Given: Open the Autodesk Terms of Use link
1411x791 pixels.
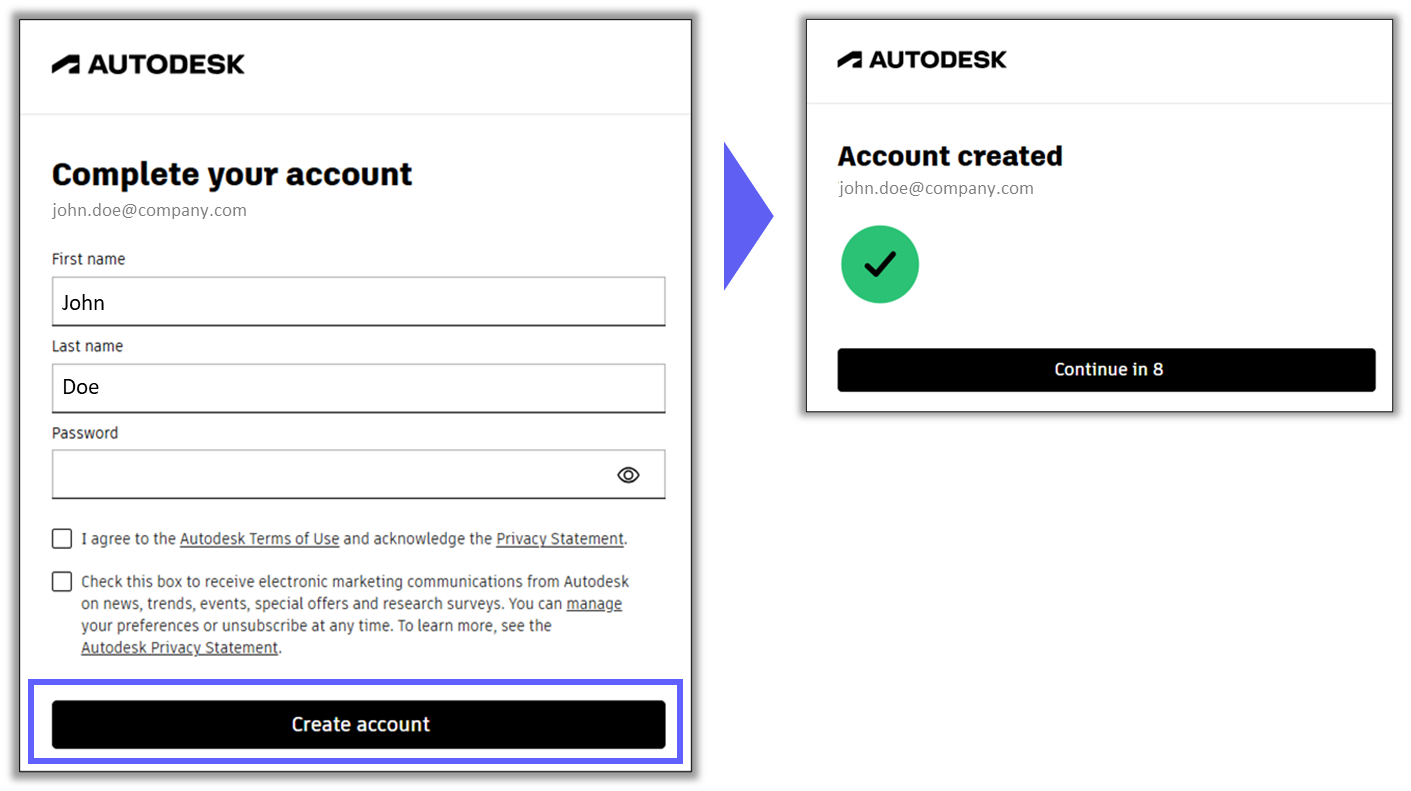Looking at the screenshot, I should tap(260, 539).
